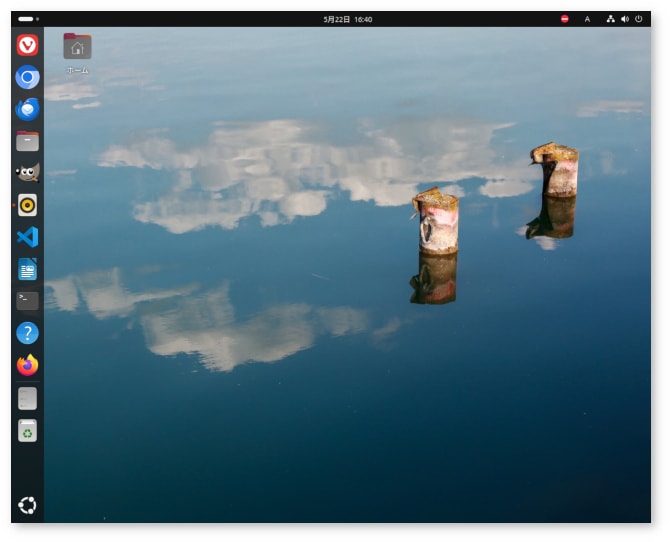Open the Trash in the dock
670x542 pixels.
[27, 431]
